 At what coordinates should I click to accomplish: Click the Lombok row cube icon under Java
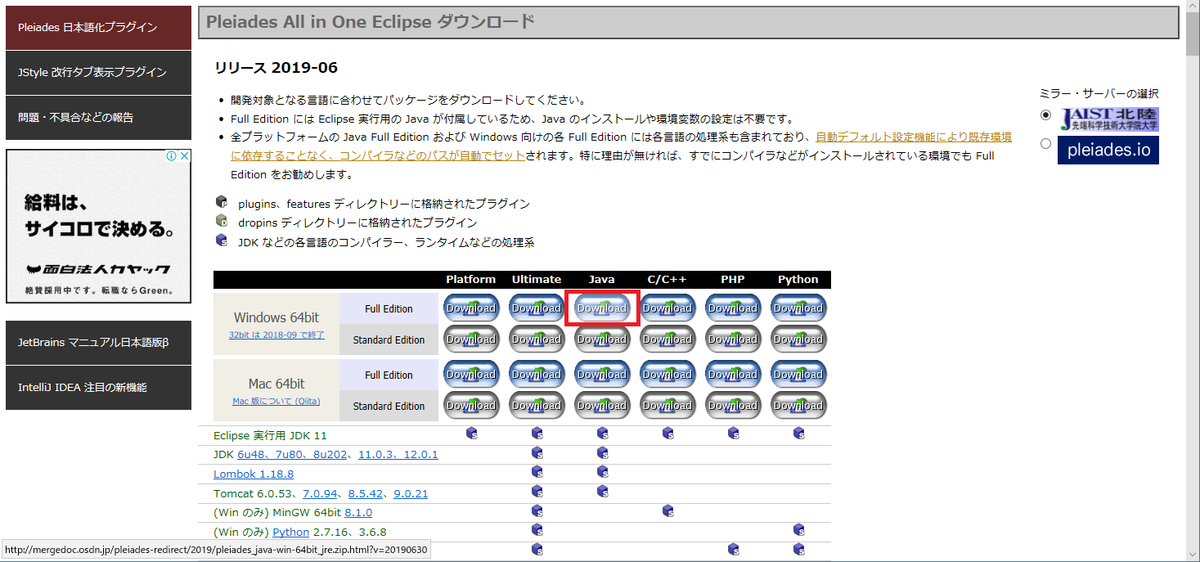coord(603,472)
